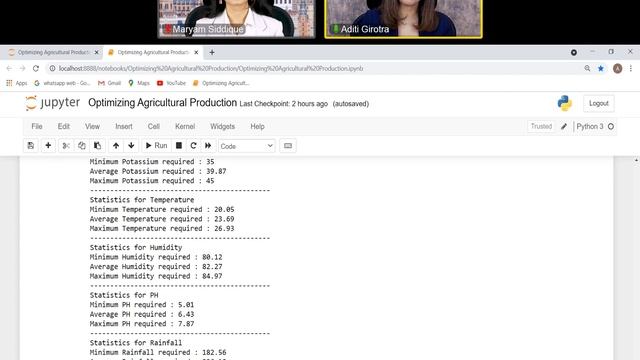
Task: Close the first browser tab
Action: pos(96,52)
